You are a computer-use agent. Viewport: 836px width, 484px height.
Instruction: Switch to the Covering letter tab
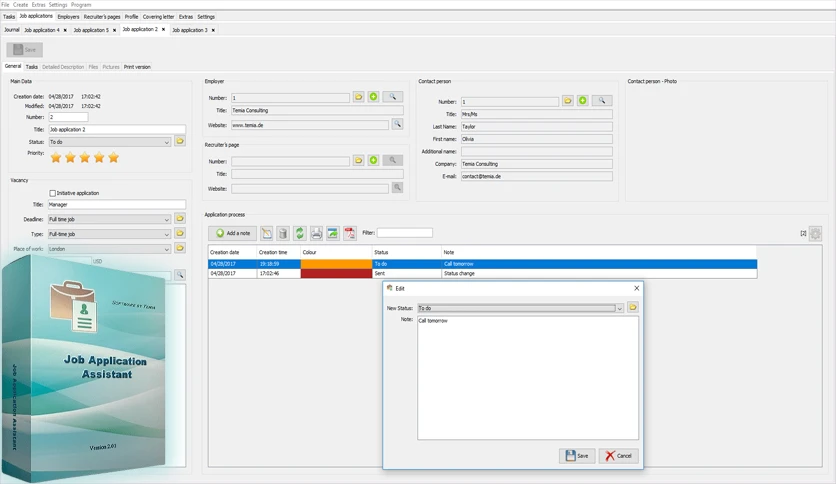(158, 17)
